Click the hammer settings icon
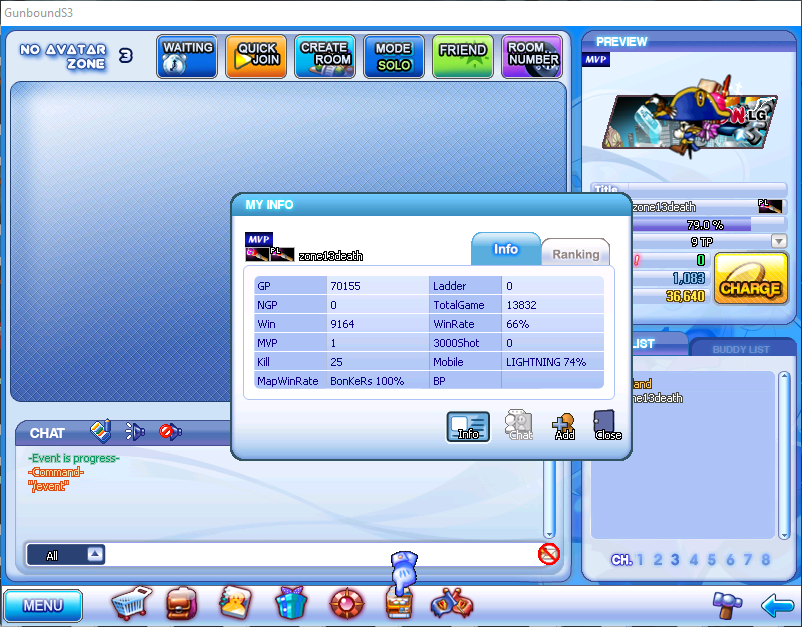The image size is (802, 627). [726, 604]
